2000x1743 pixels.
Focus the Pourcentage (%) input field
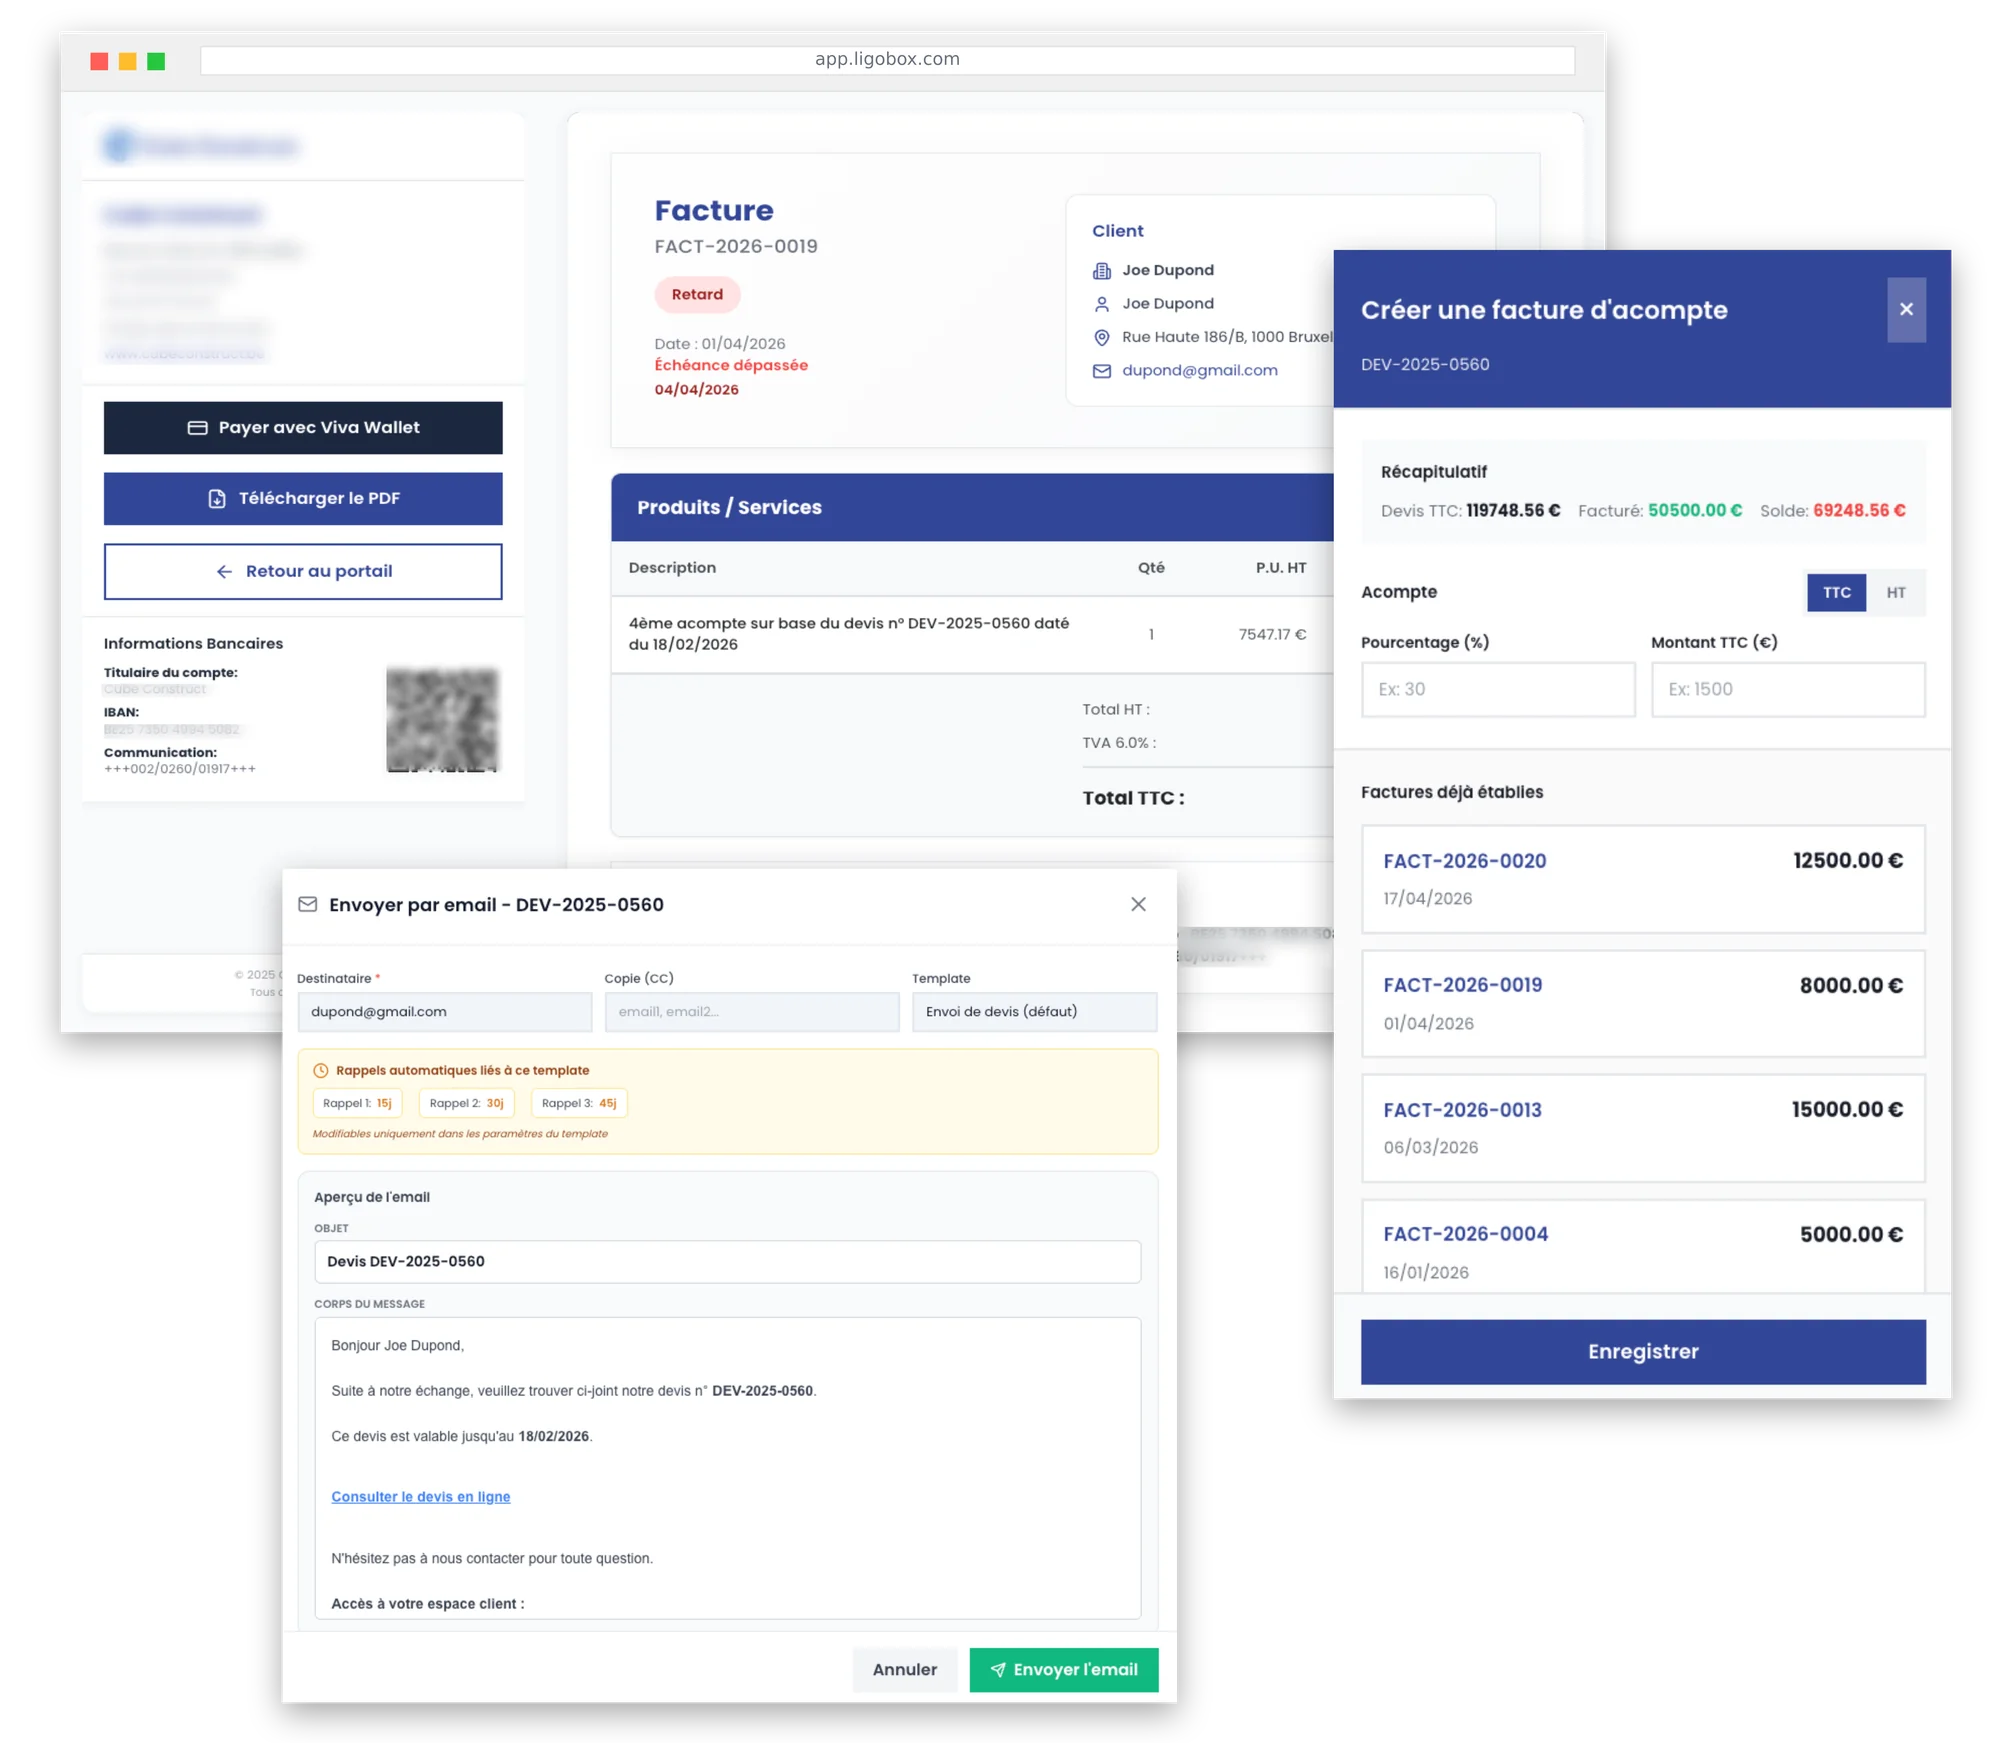click(x=1498, y=690)
